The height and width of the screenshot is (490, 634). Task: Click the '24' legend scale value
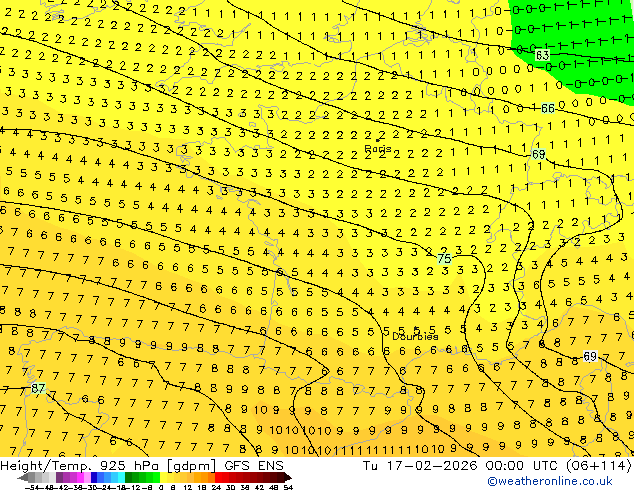[216, 487]
